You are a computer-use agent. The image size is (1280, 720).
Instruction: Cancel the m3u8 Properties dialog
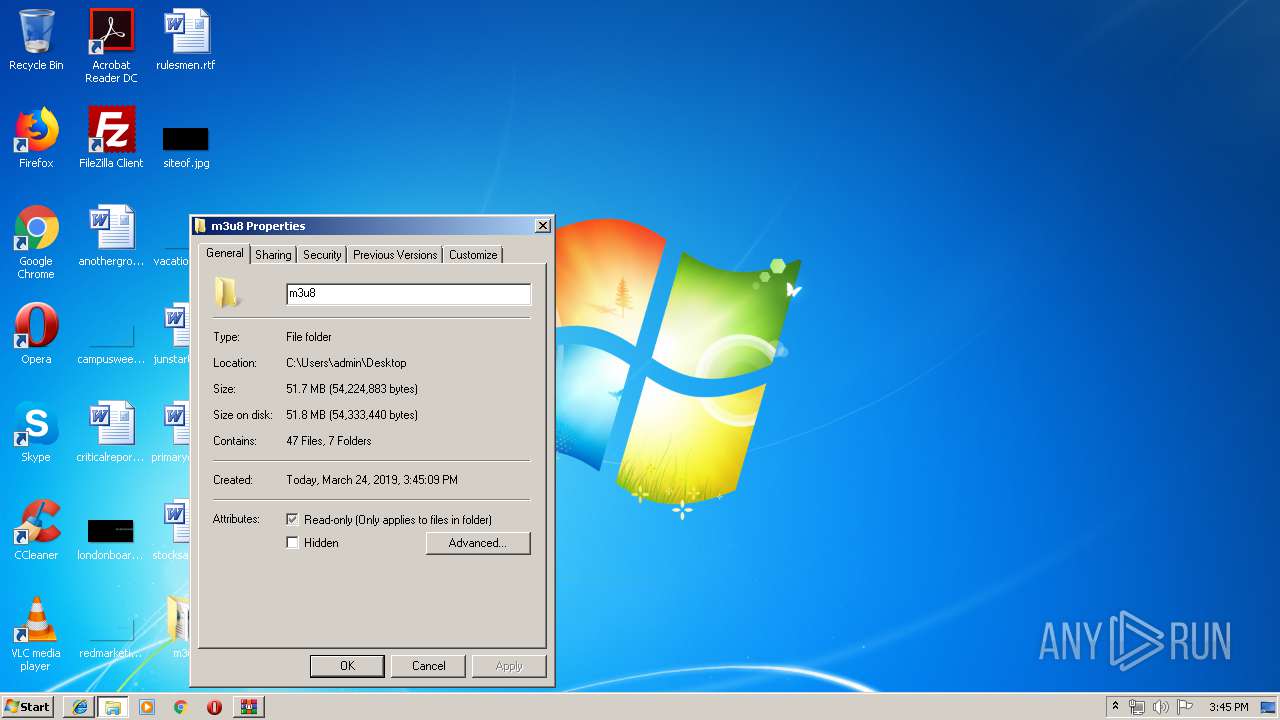pyautogui.click(x=428, y=666)
